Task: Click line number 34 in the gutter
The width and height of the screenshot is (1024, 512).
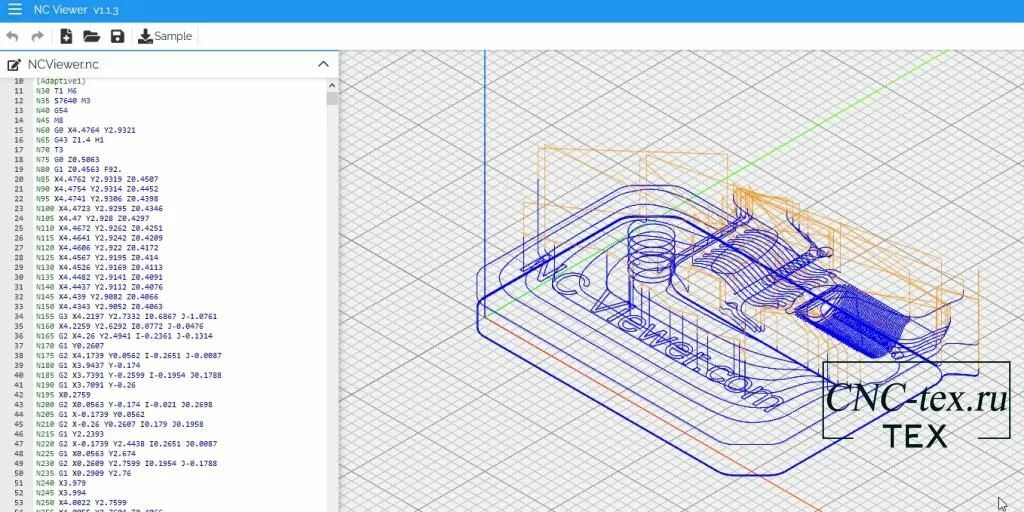Action: tap(19, 316)
